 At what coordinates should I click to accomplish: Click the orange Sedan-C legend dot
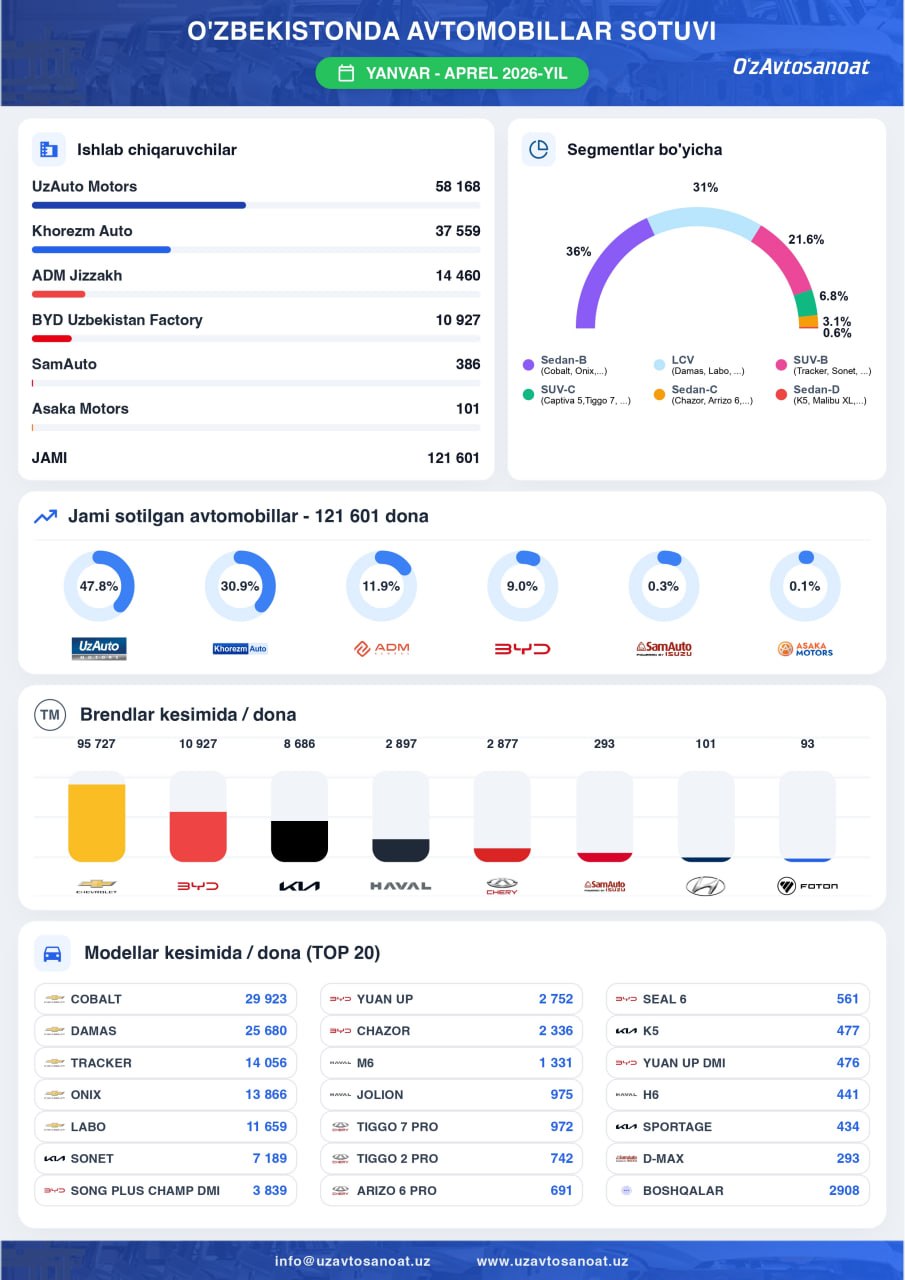(659, 395)
